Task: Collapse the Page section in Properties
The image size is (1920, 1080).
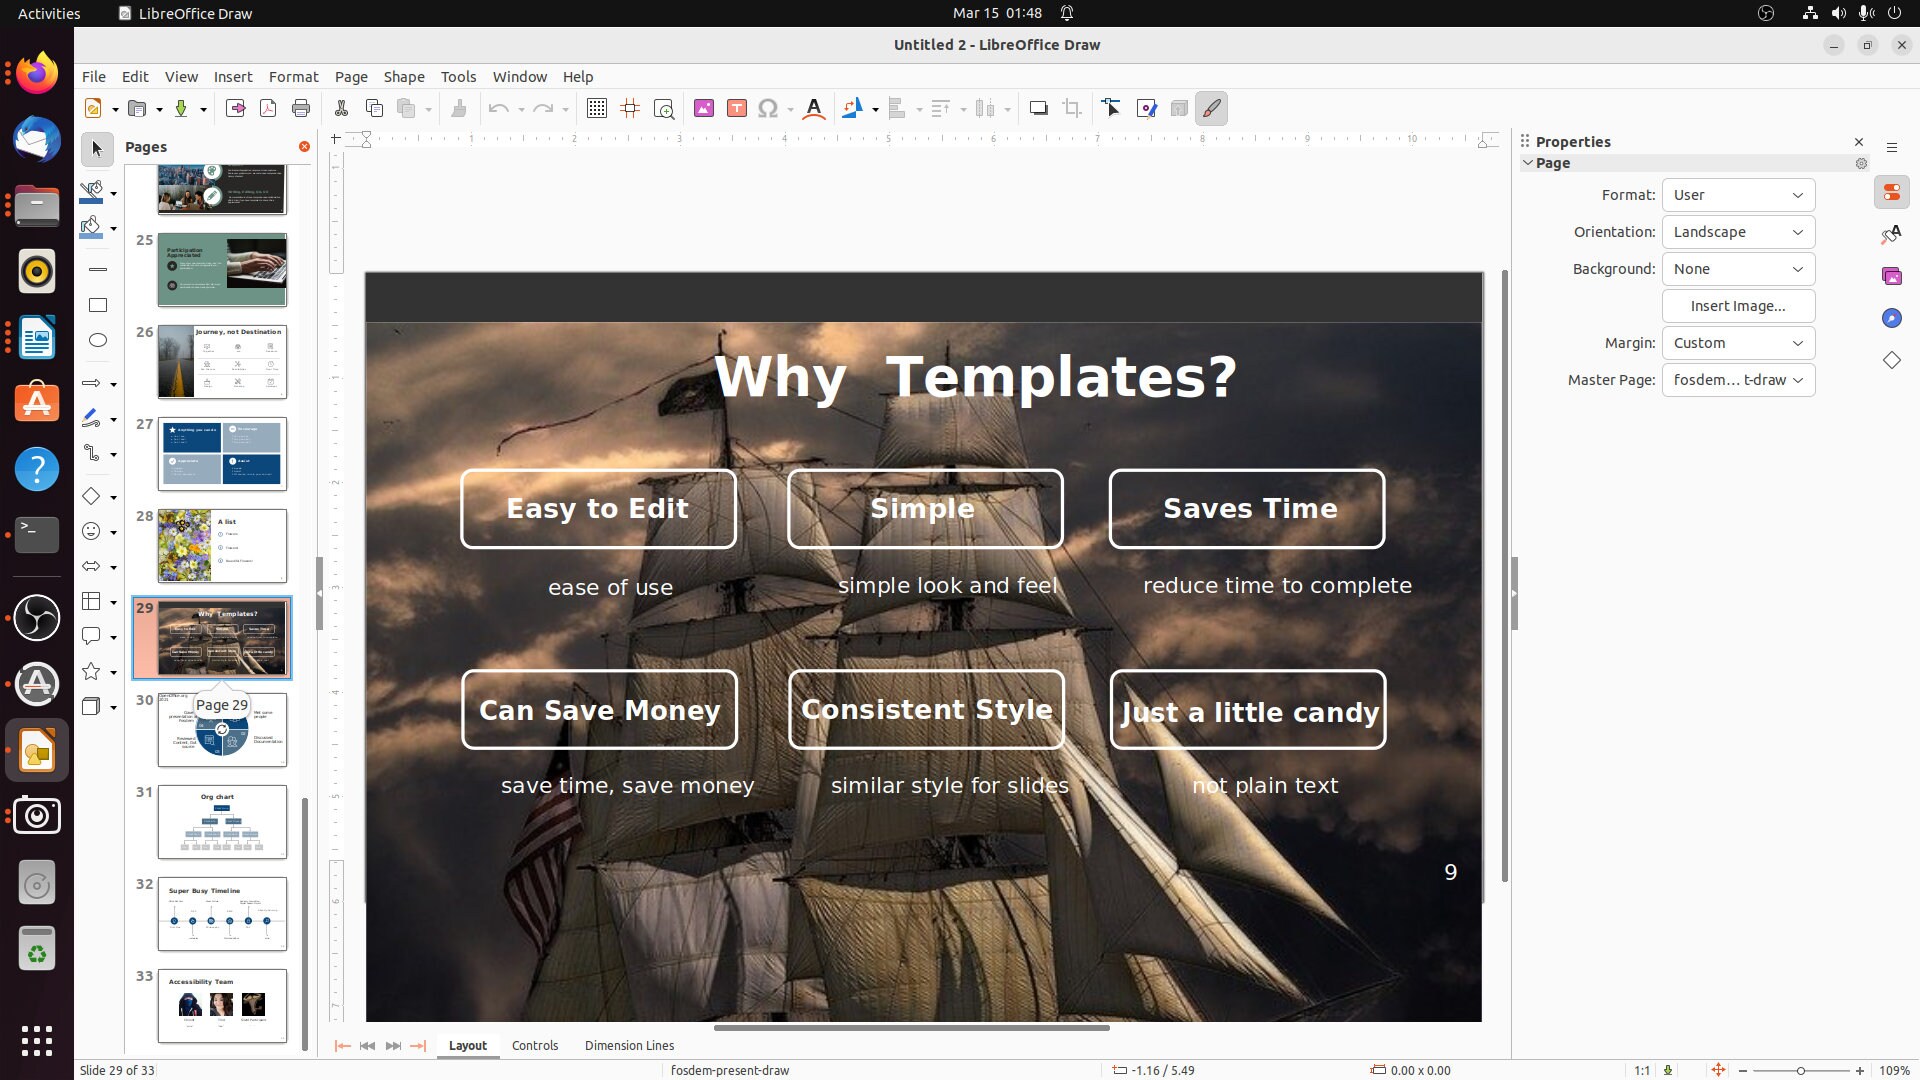Action: tap(1528, 162)
